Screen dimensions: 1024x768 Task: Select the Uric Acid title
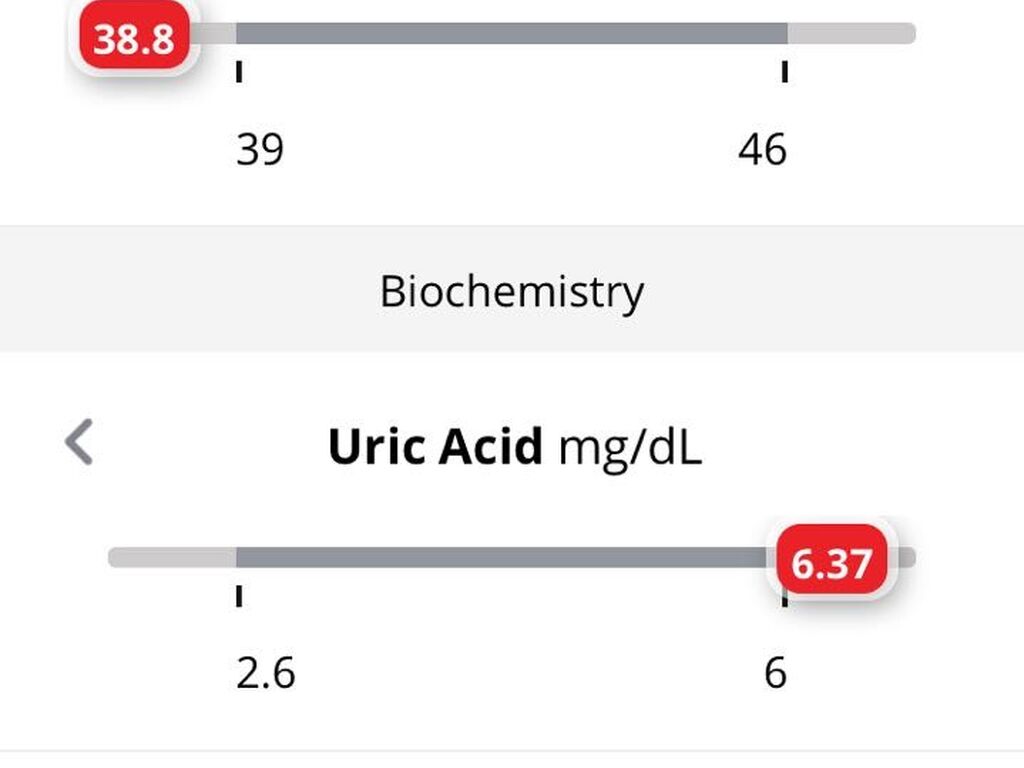pyautogui.click(x=435, y=447)
